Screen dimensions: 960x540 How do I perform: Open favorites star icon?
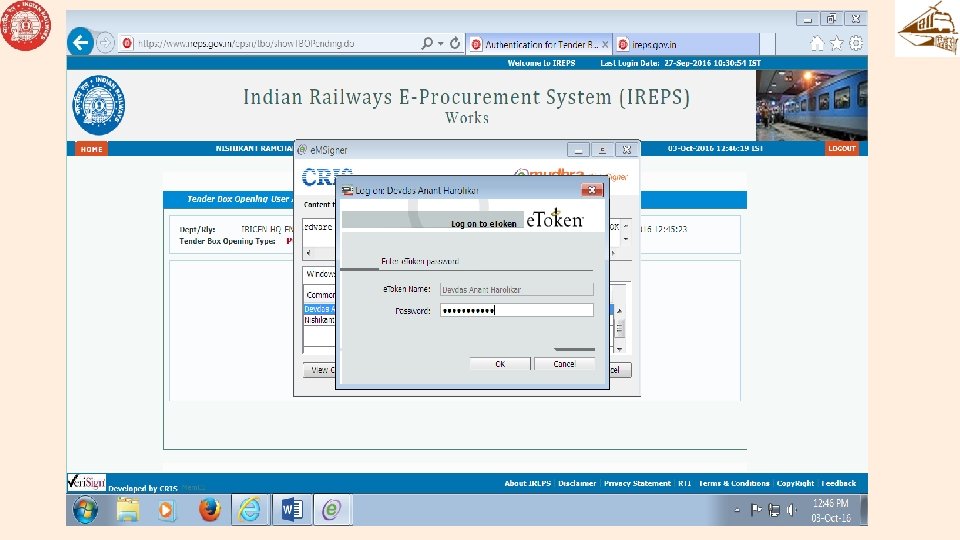[836, 43]
